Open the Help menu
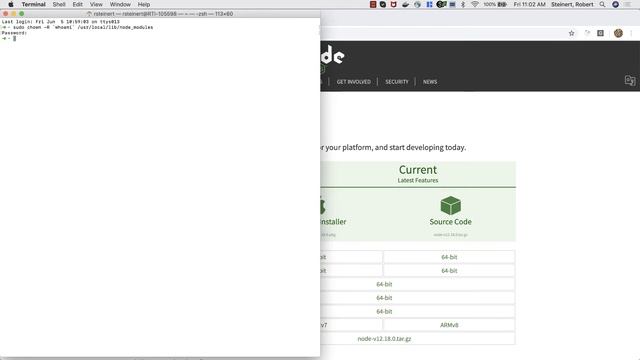 (x=144, y=4)
